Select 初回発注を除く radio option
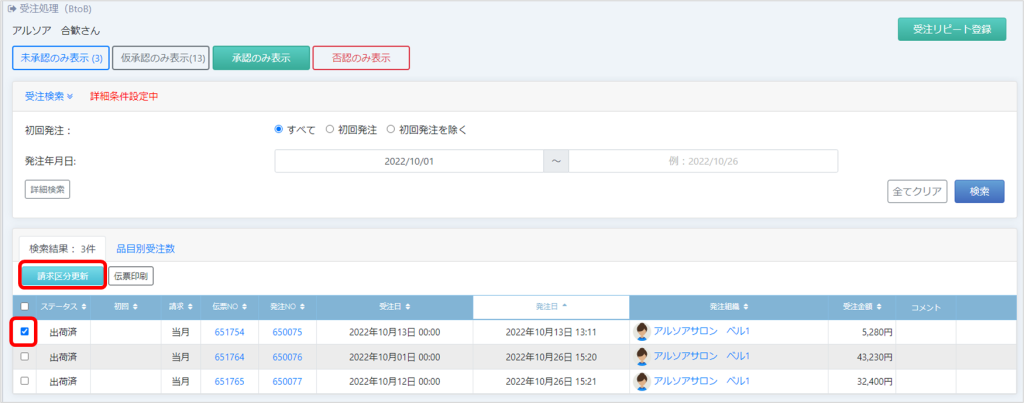Viewport: 1024px width, 403px height. click(x=392, y=129)
